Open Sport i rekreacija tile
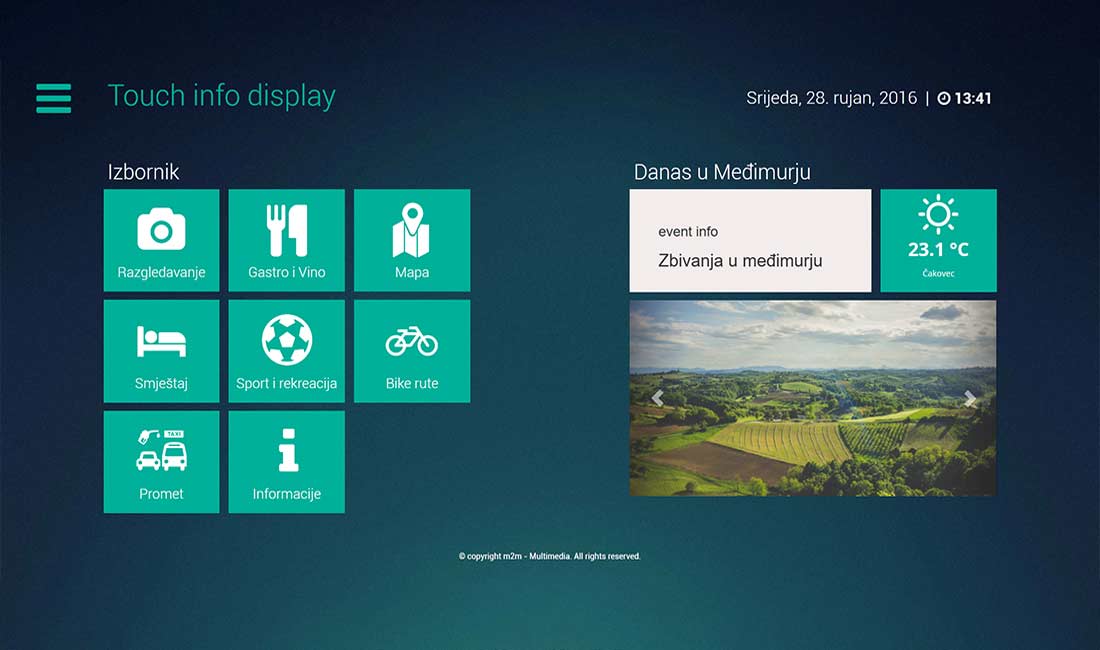This screenshot has width=1100, height=650. pos(286,351)
